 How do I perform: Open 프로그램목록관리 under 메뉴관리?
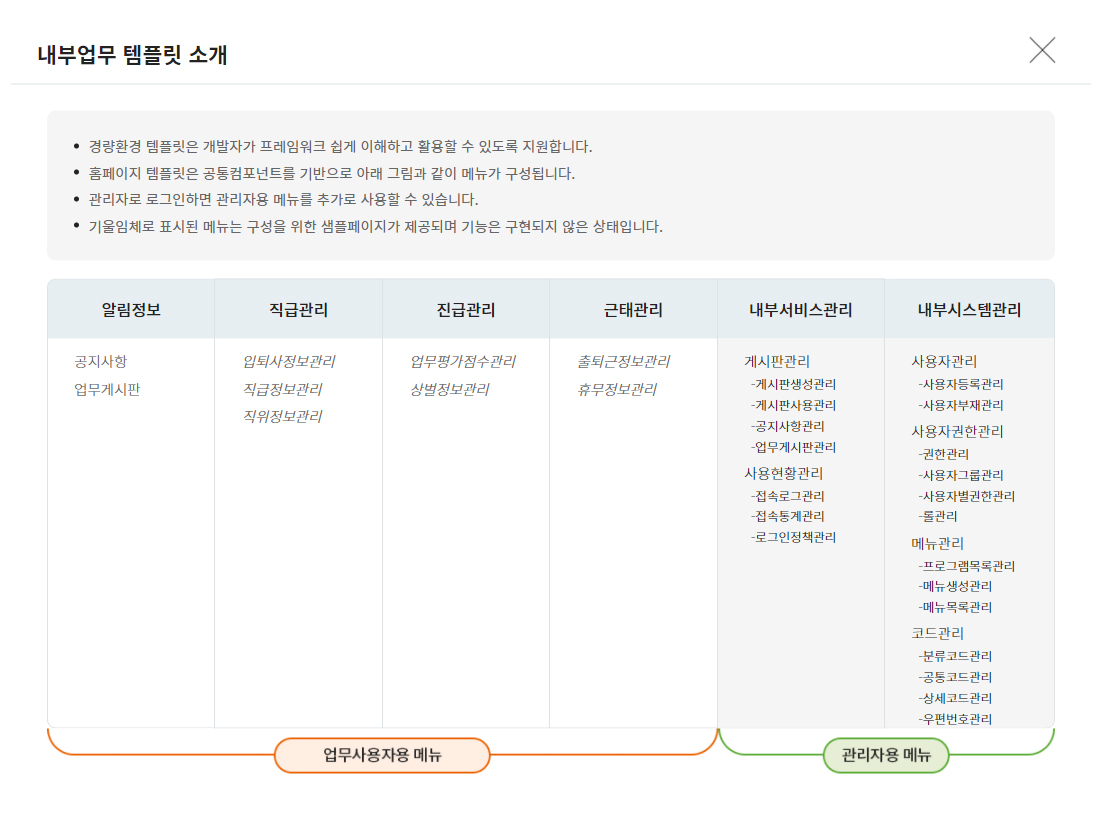click(967, 566)
